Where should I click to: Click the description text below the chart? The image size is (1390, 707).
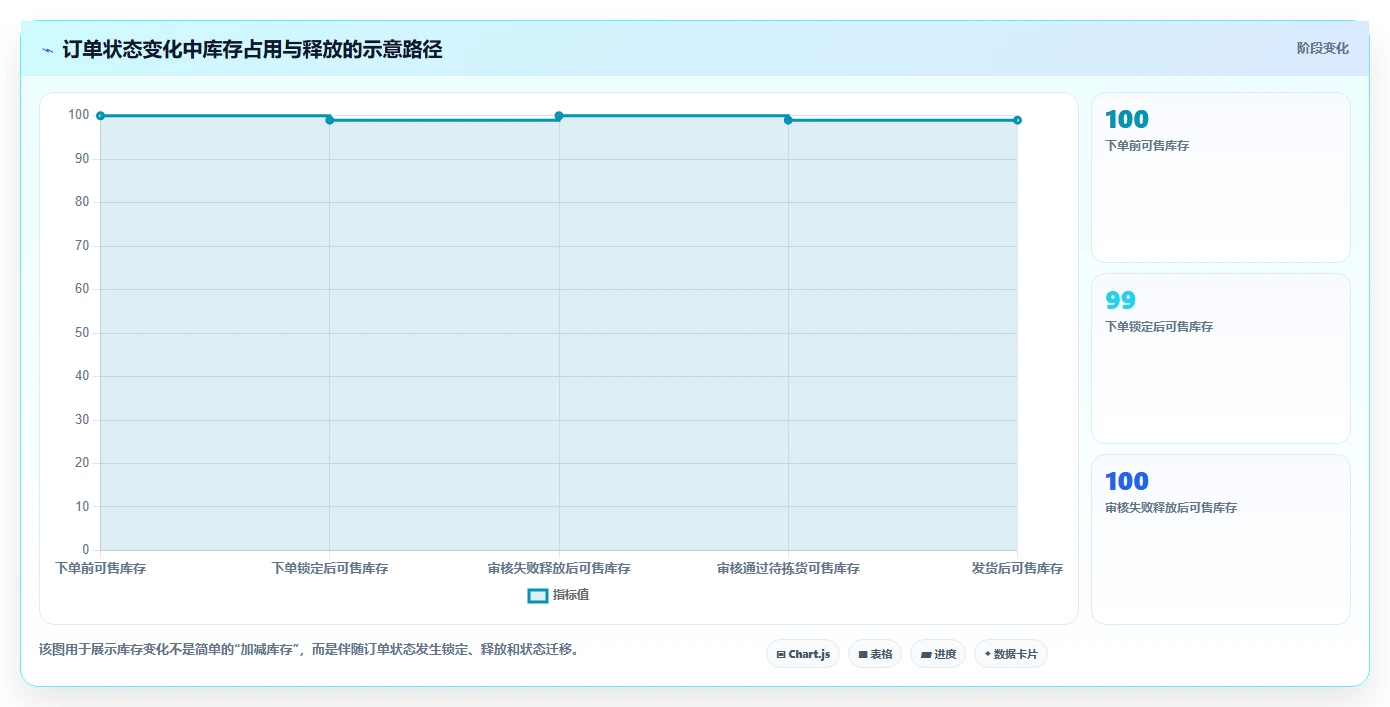point(310,649)
